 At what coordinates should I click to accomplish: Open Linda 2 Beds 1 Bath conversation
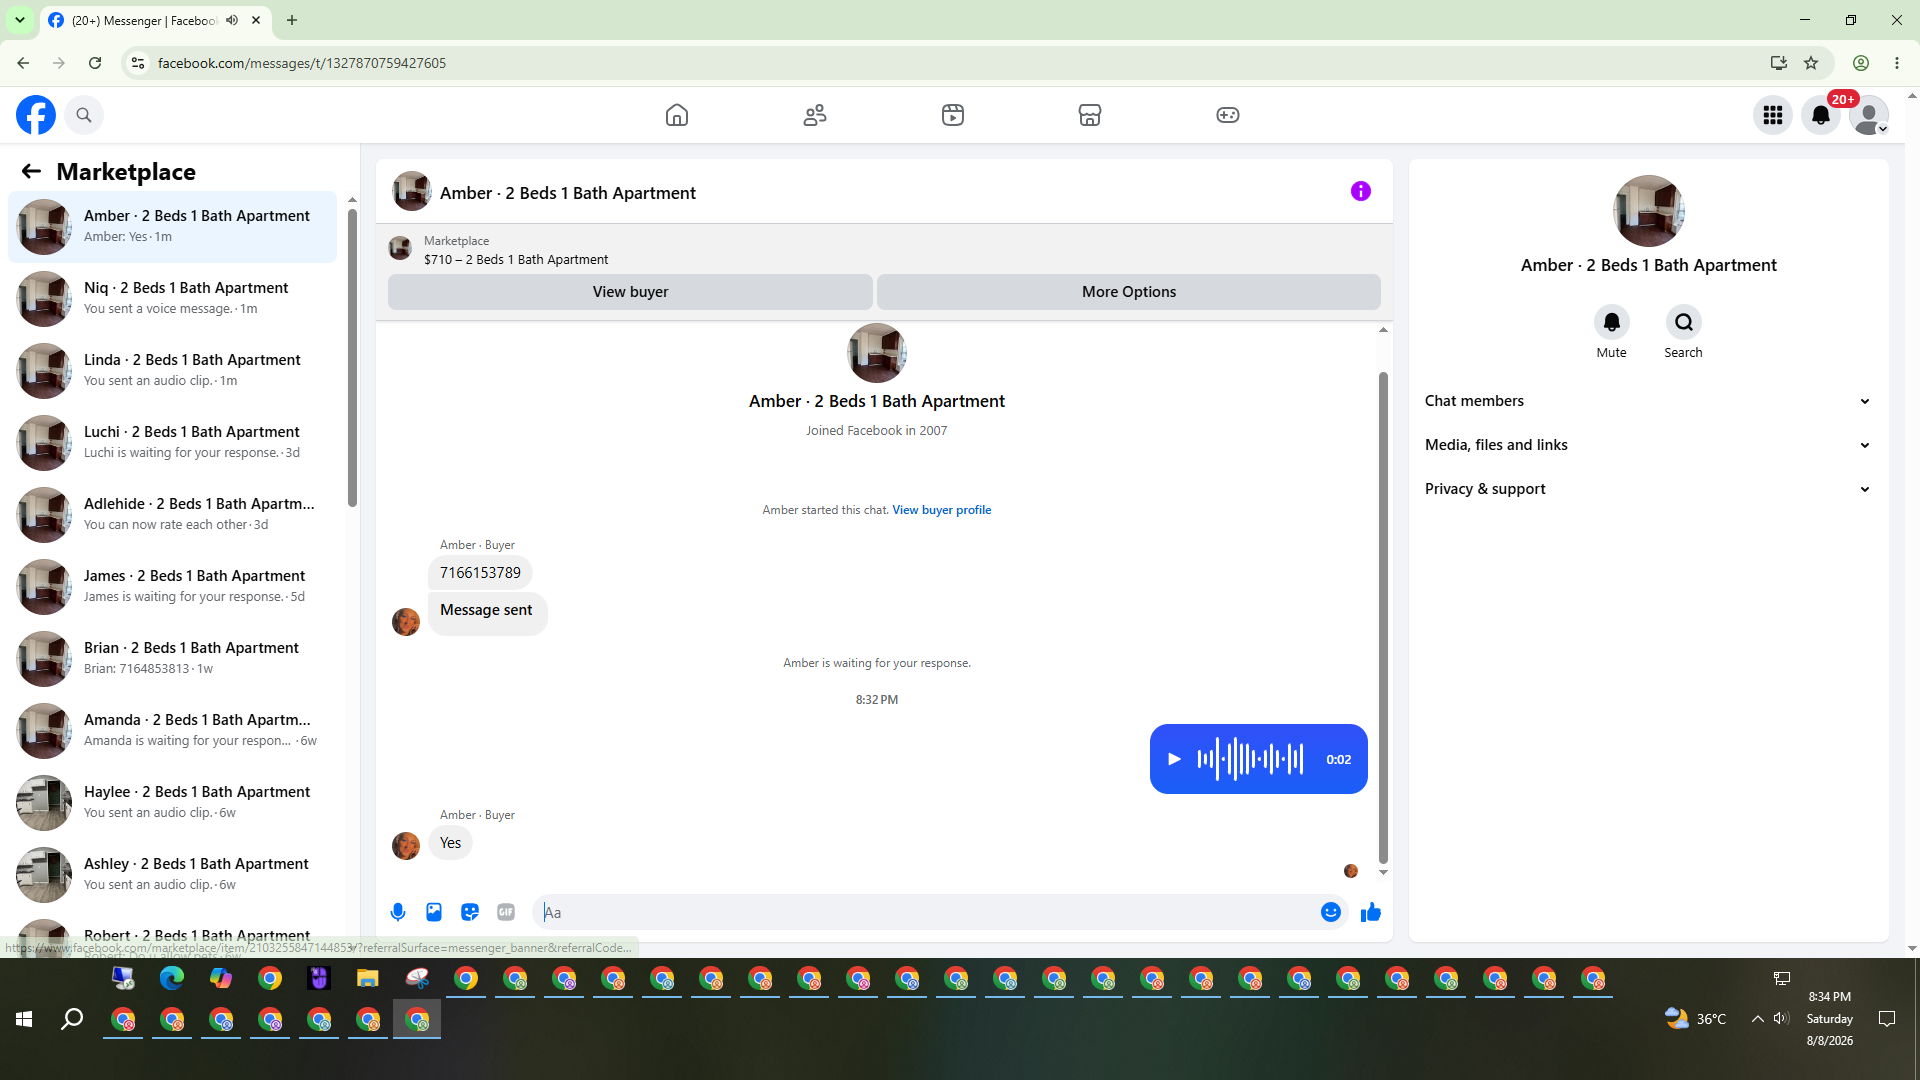click(172, 371)
